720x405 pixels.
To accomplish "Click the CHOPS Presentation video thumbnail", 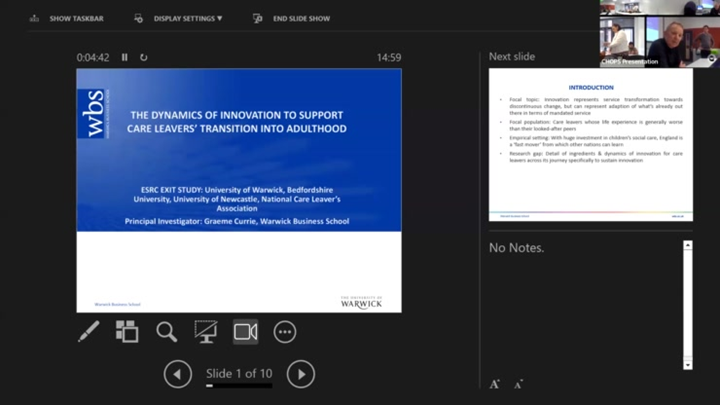I will [x=628, y=35].
